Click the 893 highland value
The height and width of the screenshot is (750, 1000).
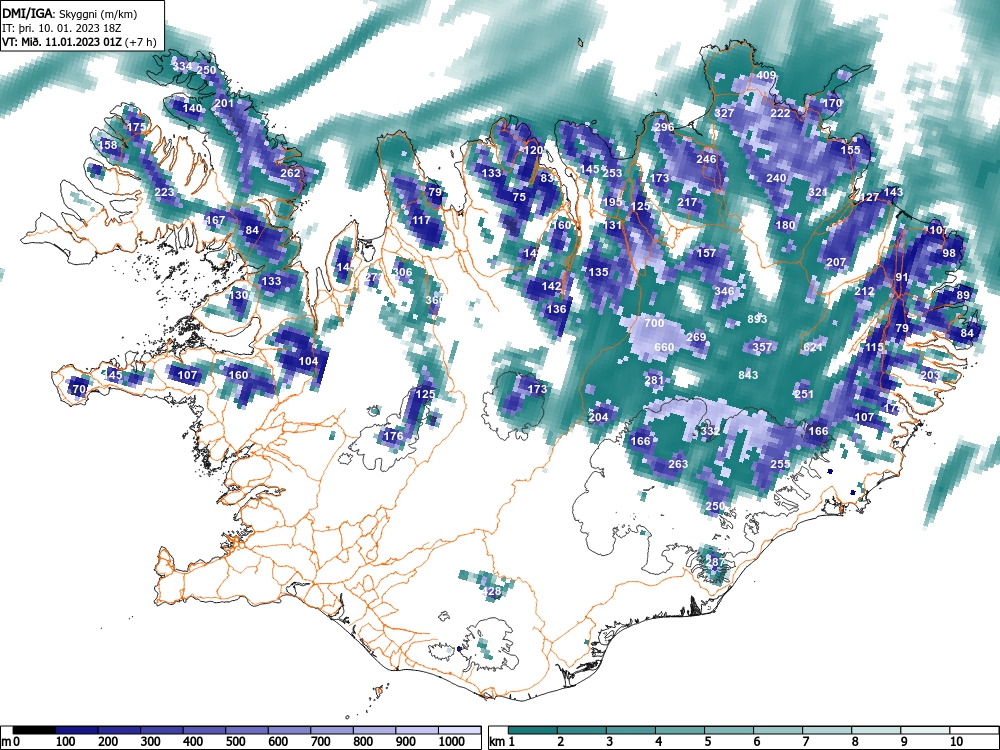(757, 319)
